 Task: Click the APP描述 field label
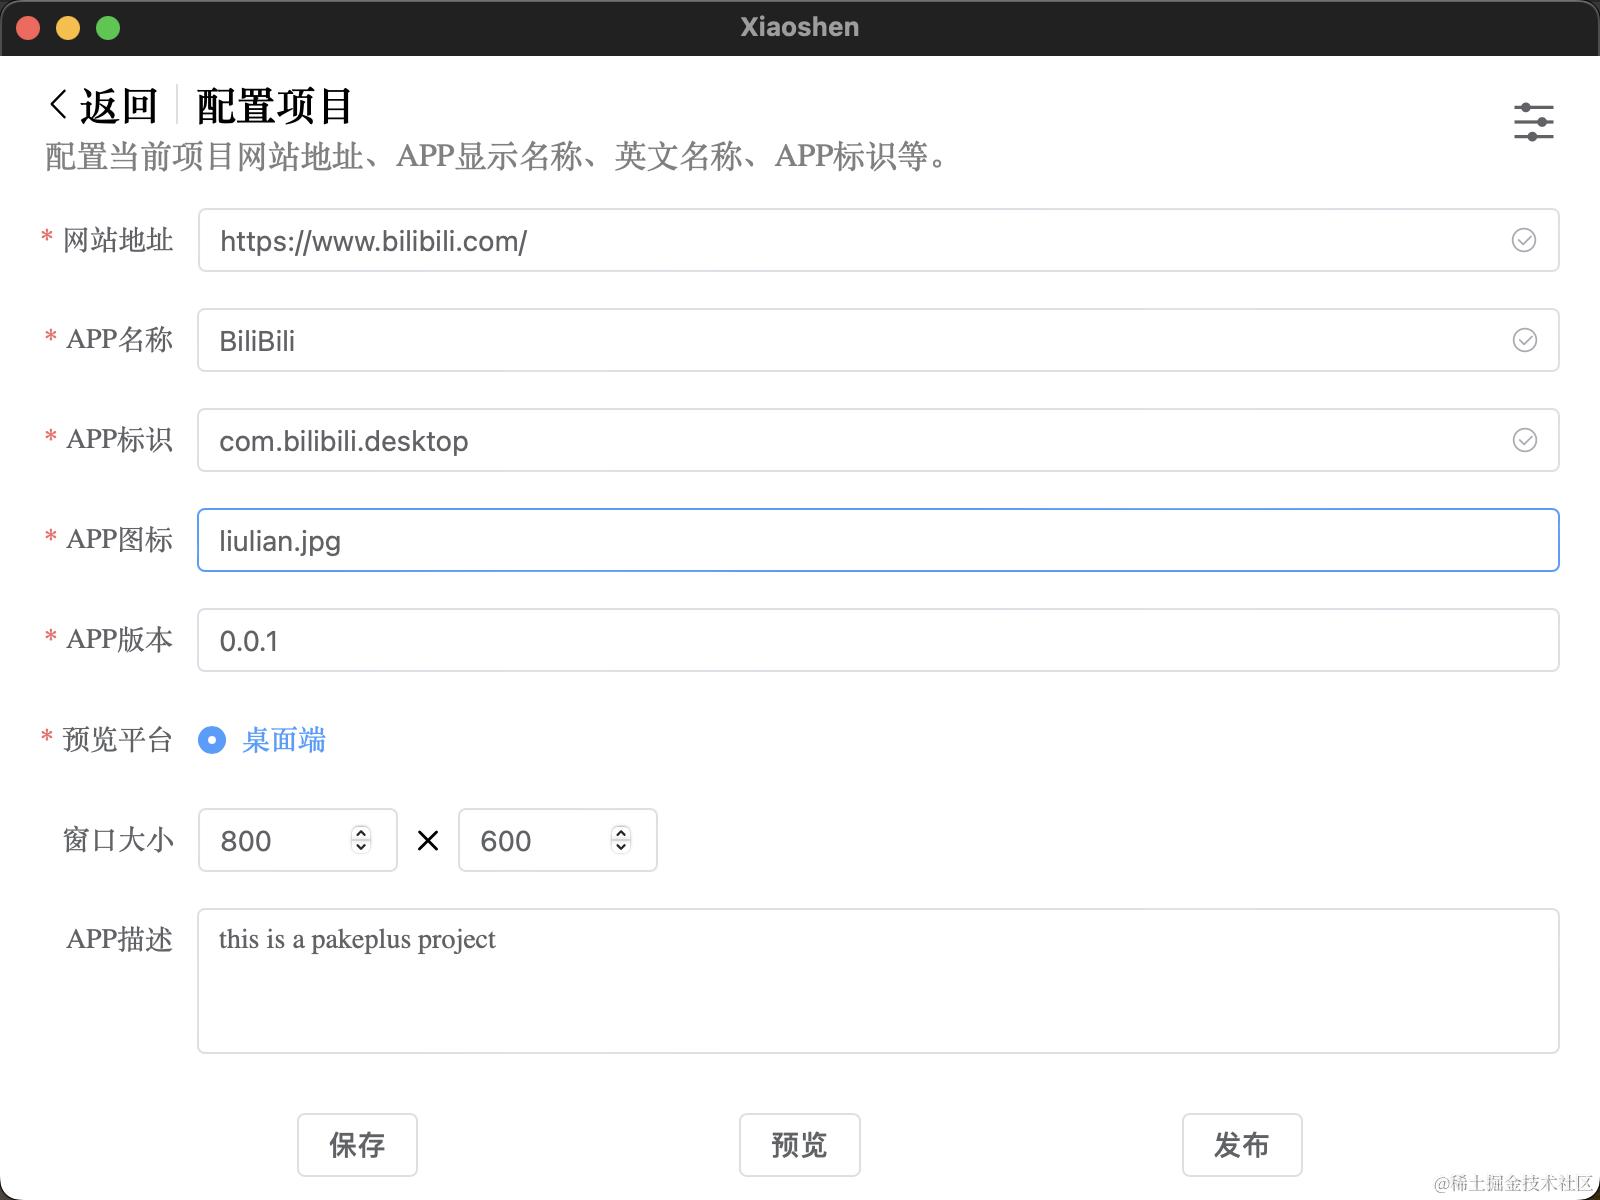(120, 939)
